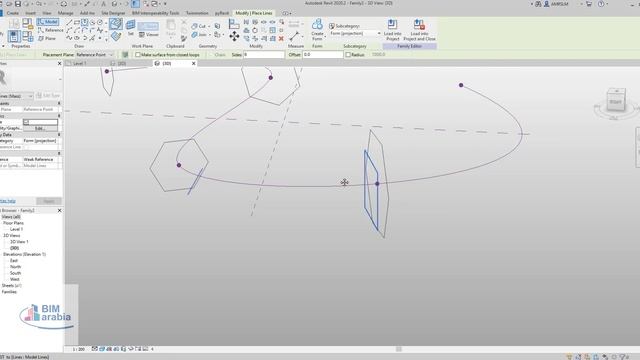Click the Draw on Face work plane icon
Image resolution: width=640 pixels, height=360 pixels.
point(116,24)
